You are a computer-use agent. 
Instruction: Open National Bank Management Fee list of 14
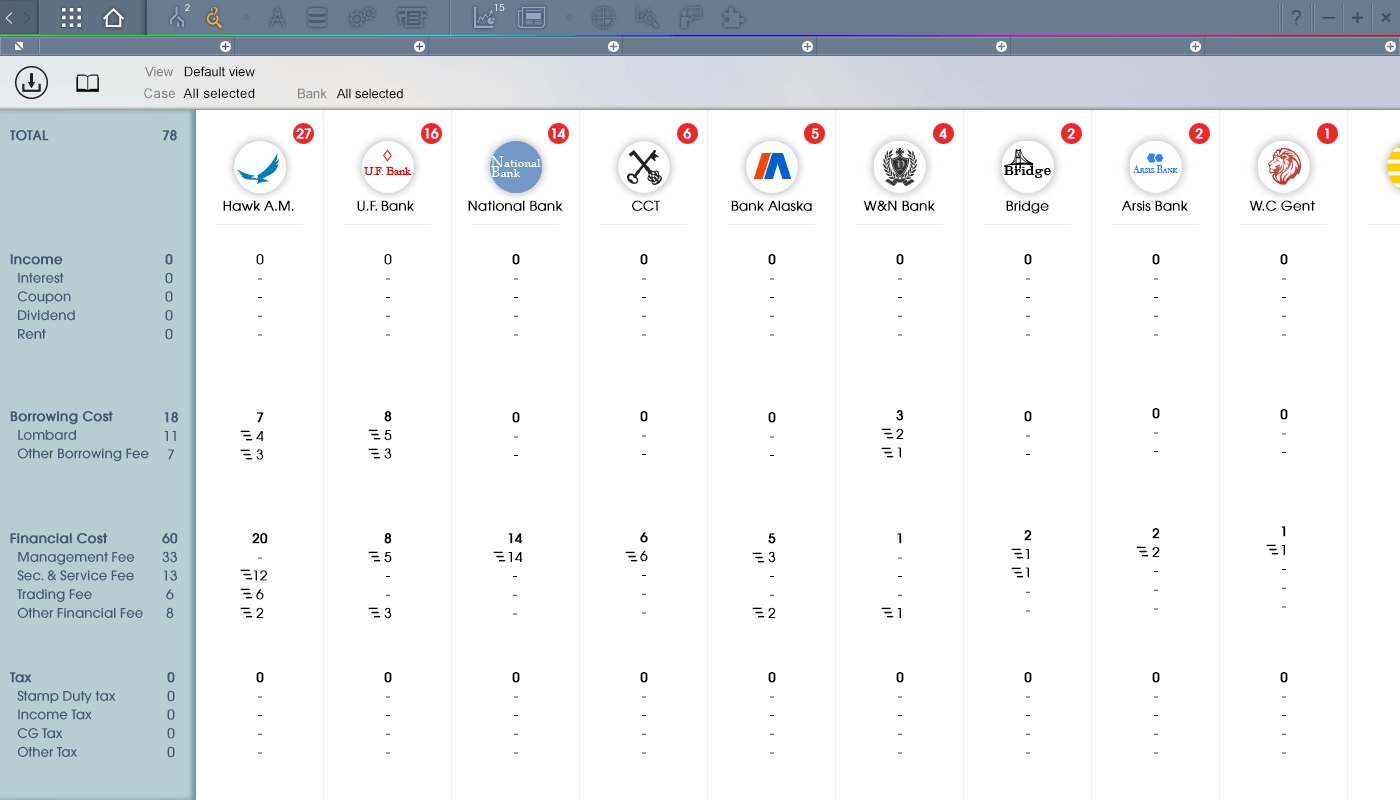pos(509,557)
